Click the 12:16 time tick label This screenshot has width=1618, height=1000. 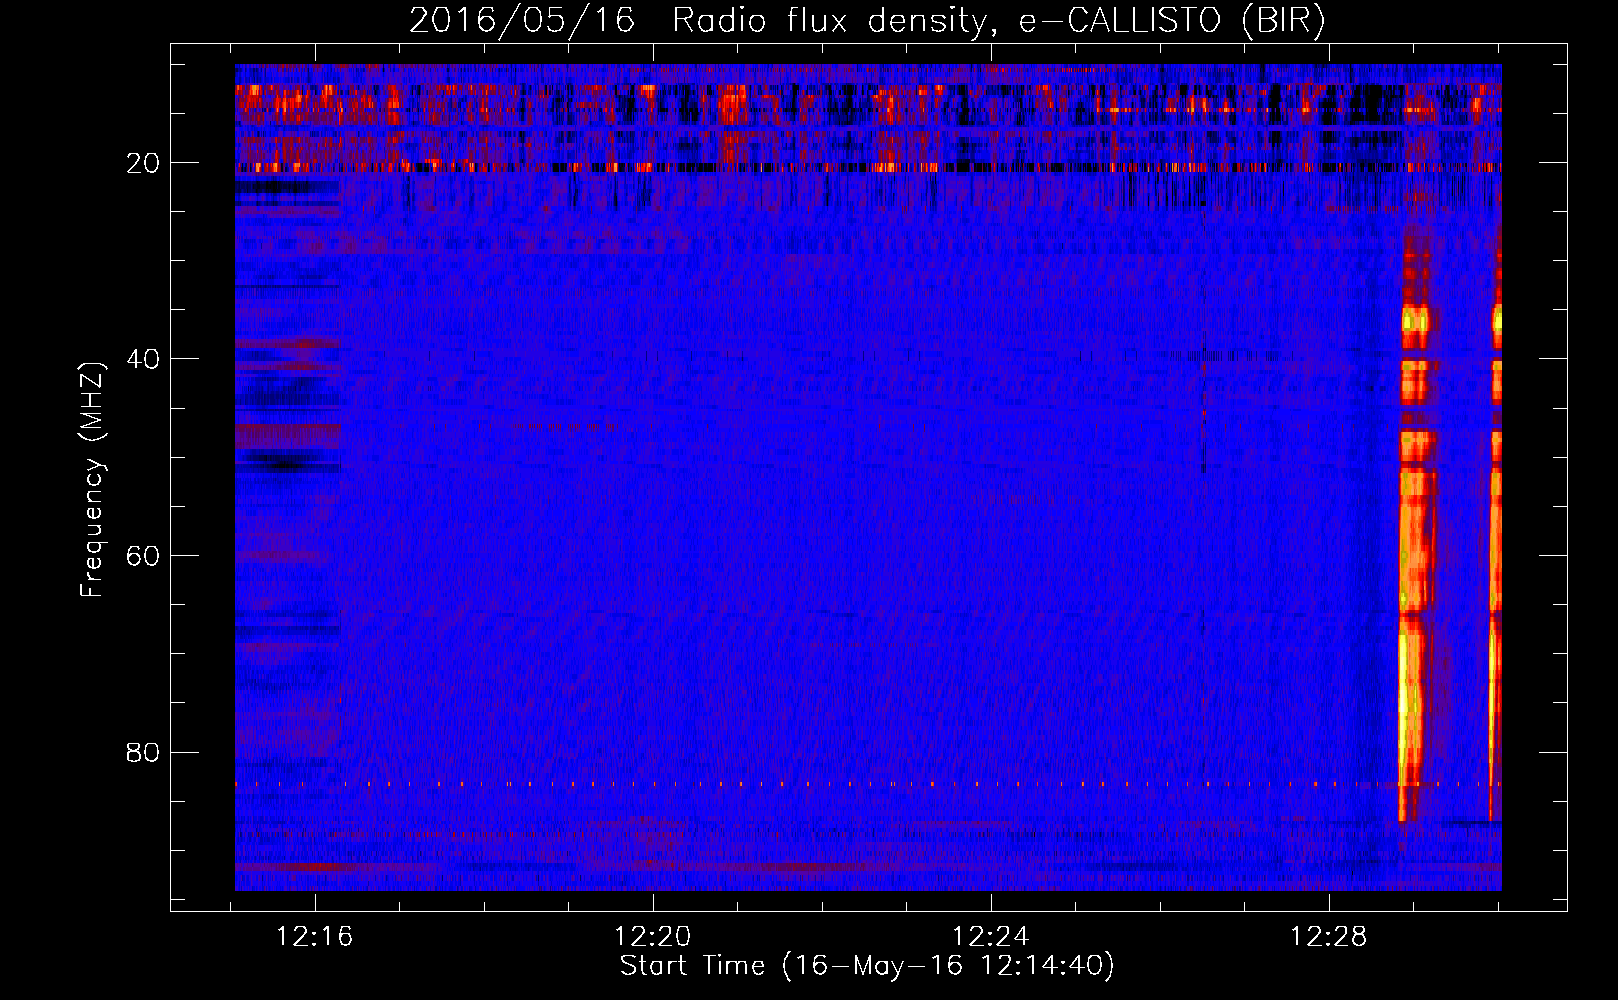(x=315, y=937)
